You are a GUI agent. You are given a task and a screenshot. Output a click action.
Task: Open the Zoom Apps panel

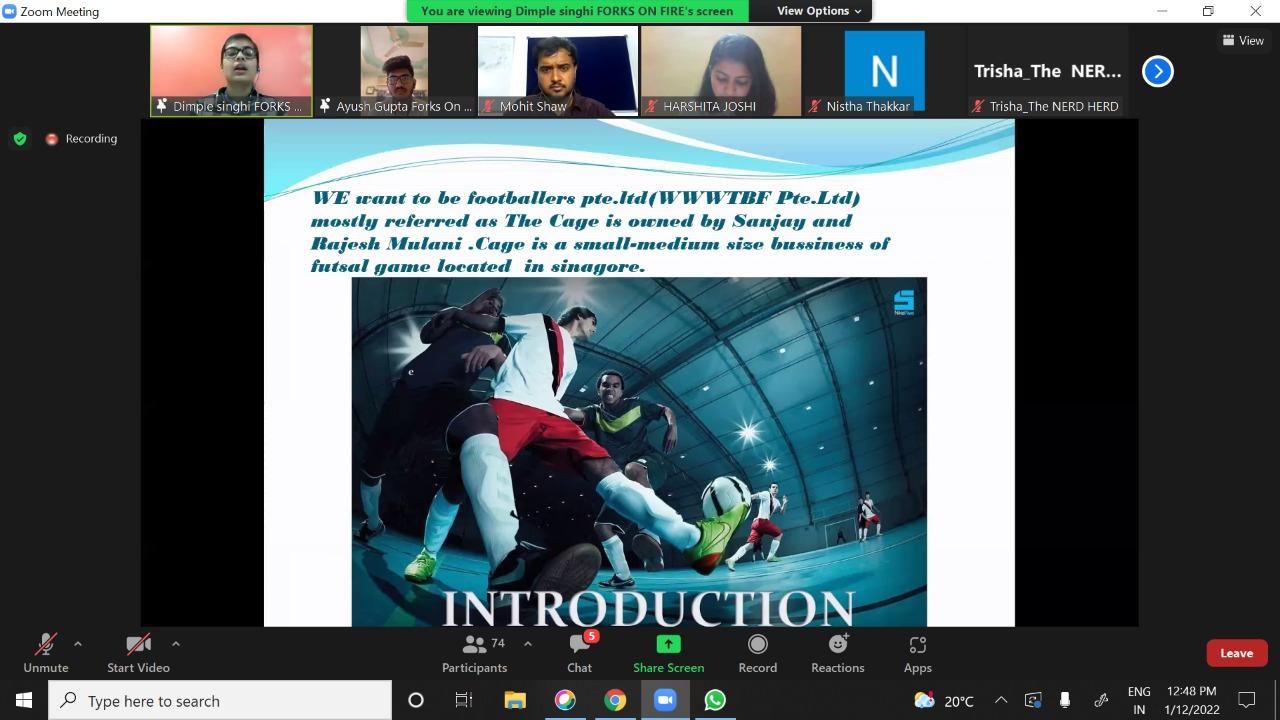click(917, 653)
